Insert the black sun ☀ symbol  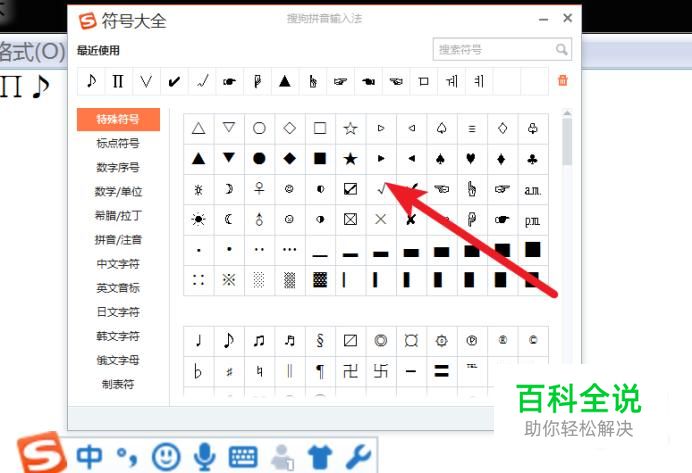coord(199,219)
